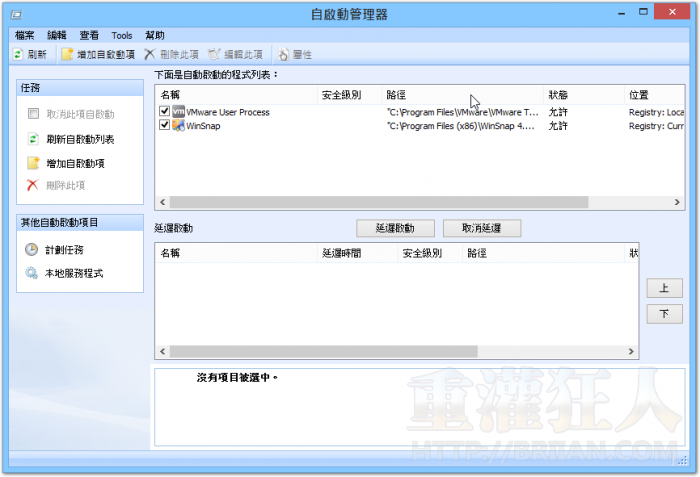This screenshot has width=700, height=477.
Task: Click the 取消延遲 button
Action: [x=481, y=228]
